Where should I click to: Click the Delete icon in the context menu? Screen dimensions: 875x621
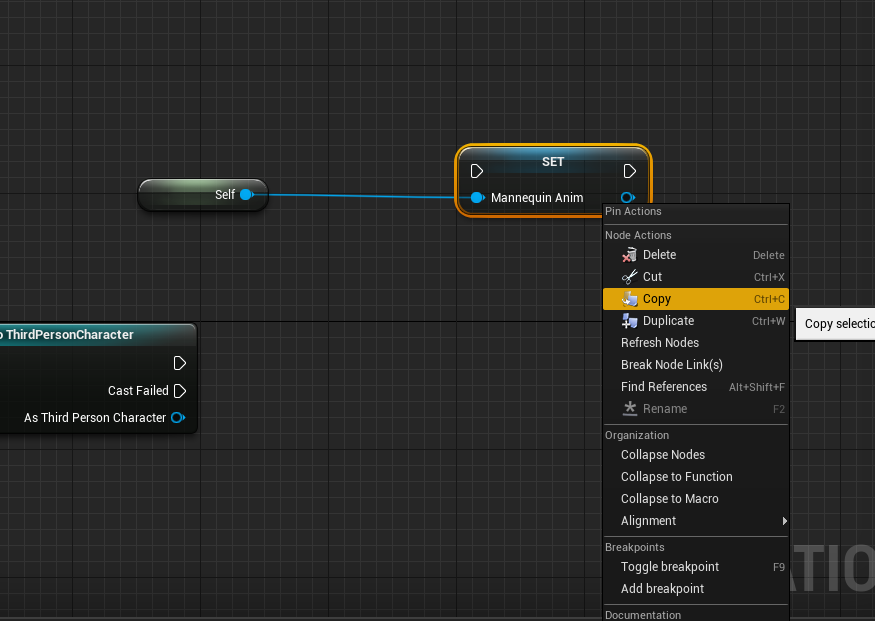click(x=629, y=255)
